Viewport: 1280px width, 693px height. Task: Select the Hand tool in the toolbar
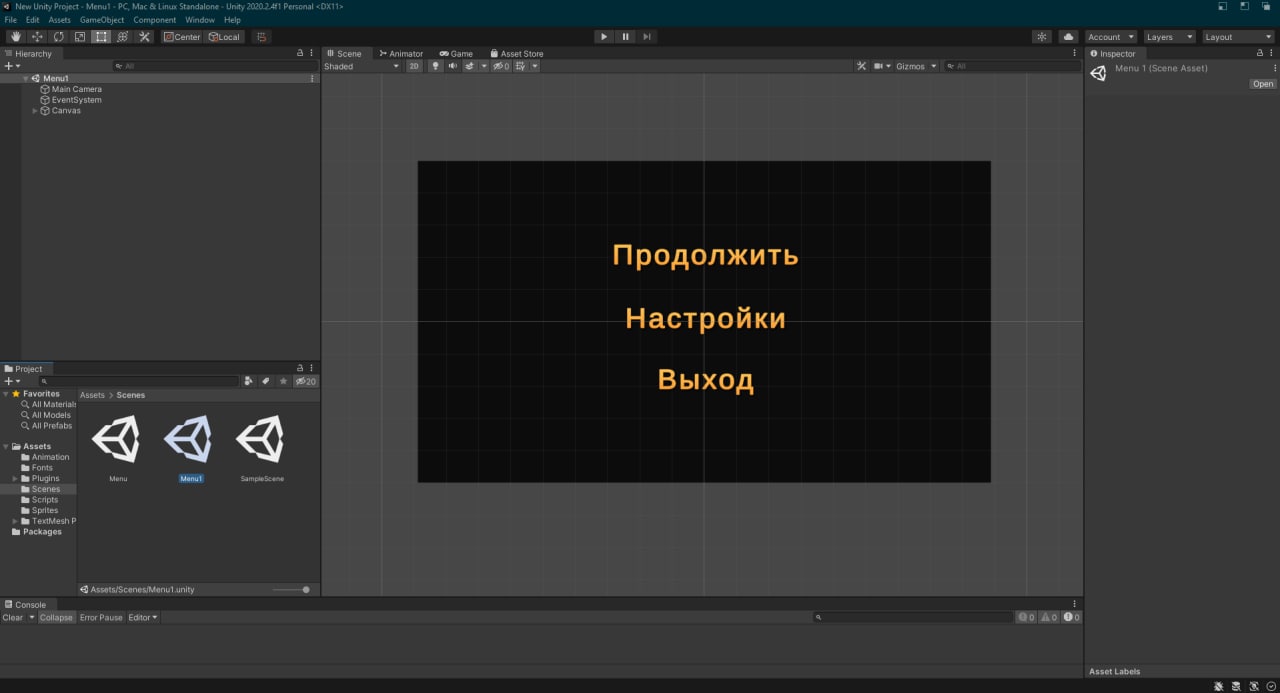click(x=16, y=37)
